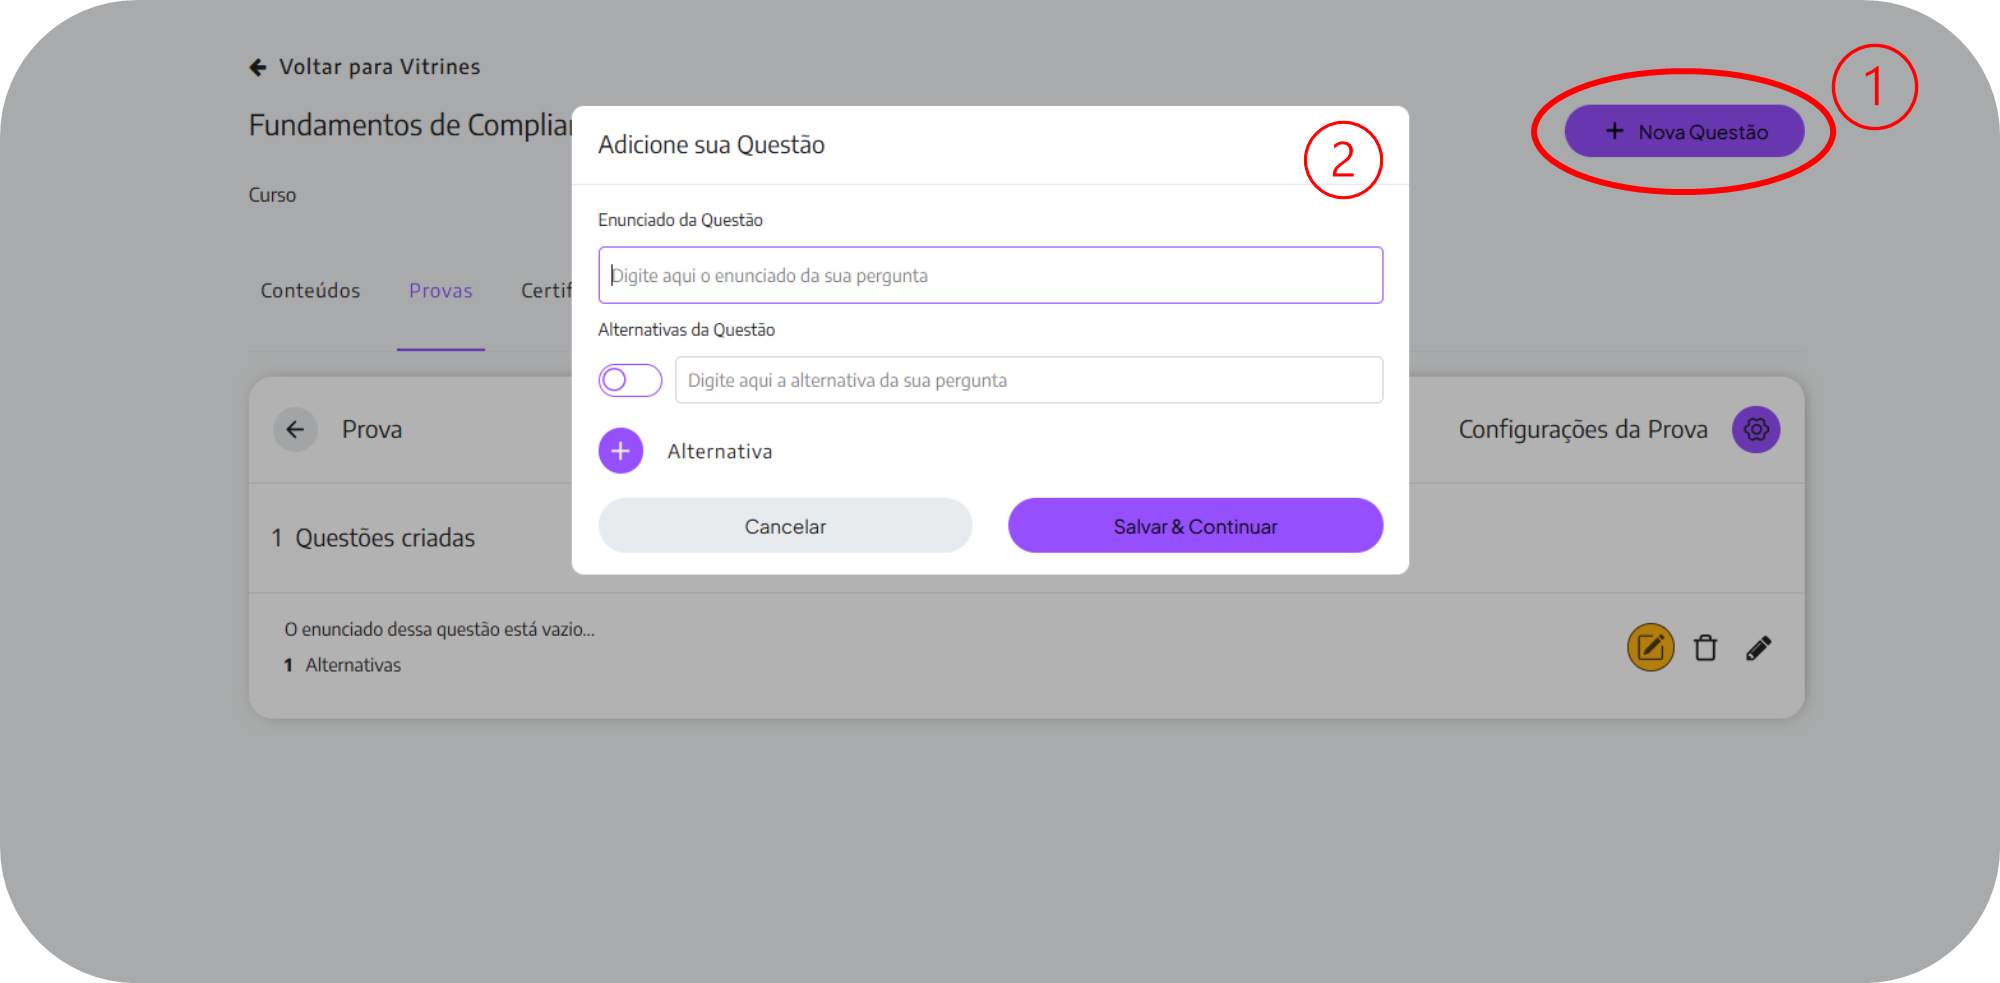Click the orange edit question icon
The width and height of the screenshot is (2000, 983).
point(1650,648)
